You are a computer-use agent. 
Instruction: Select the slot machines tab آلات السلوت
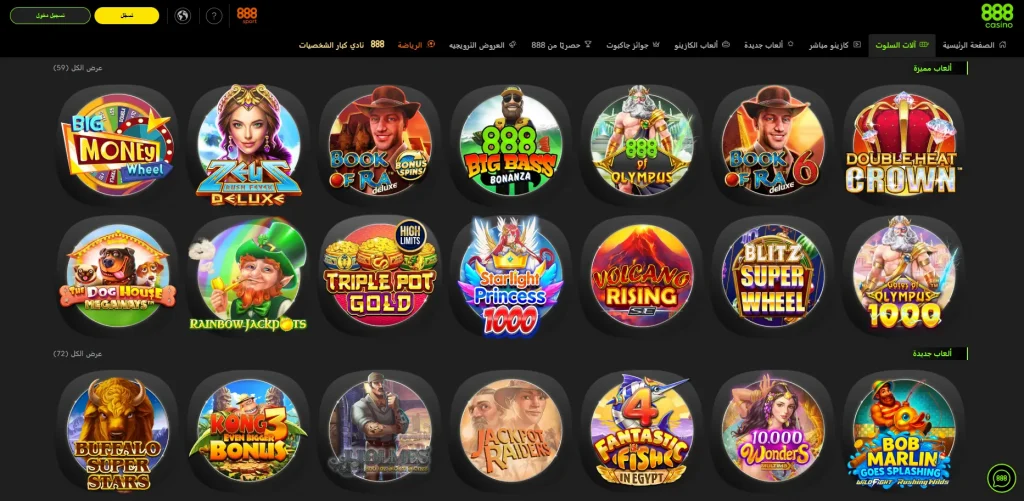(x=902, y=45)
